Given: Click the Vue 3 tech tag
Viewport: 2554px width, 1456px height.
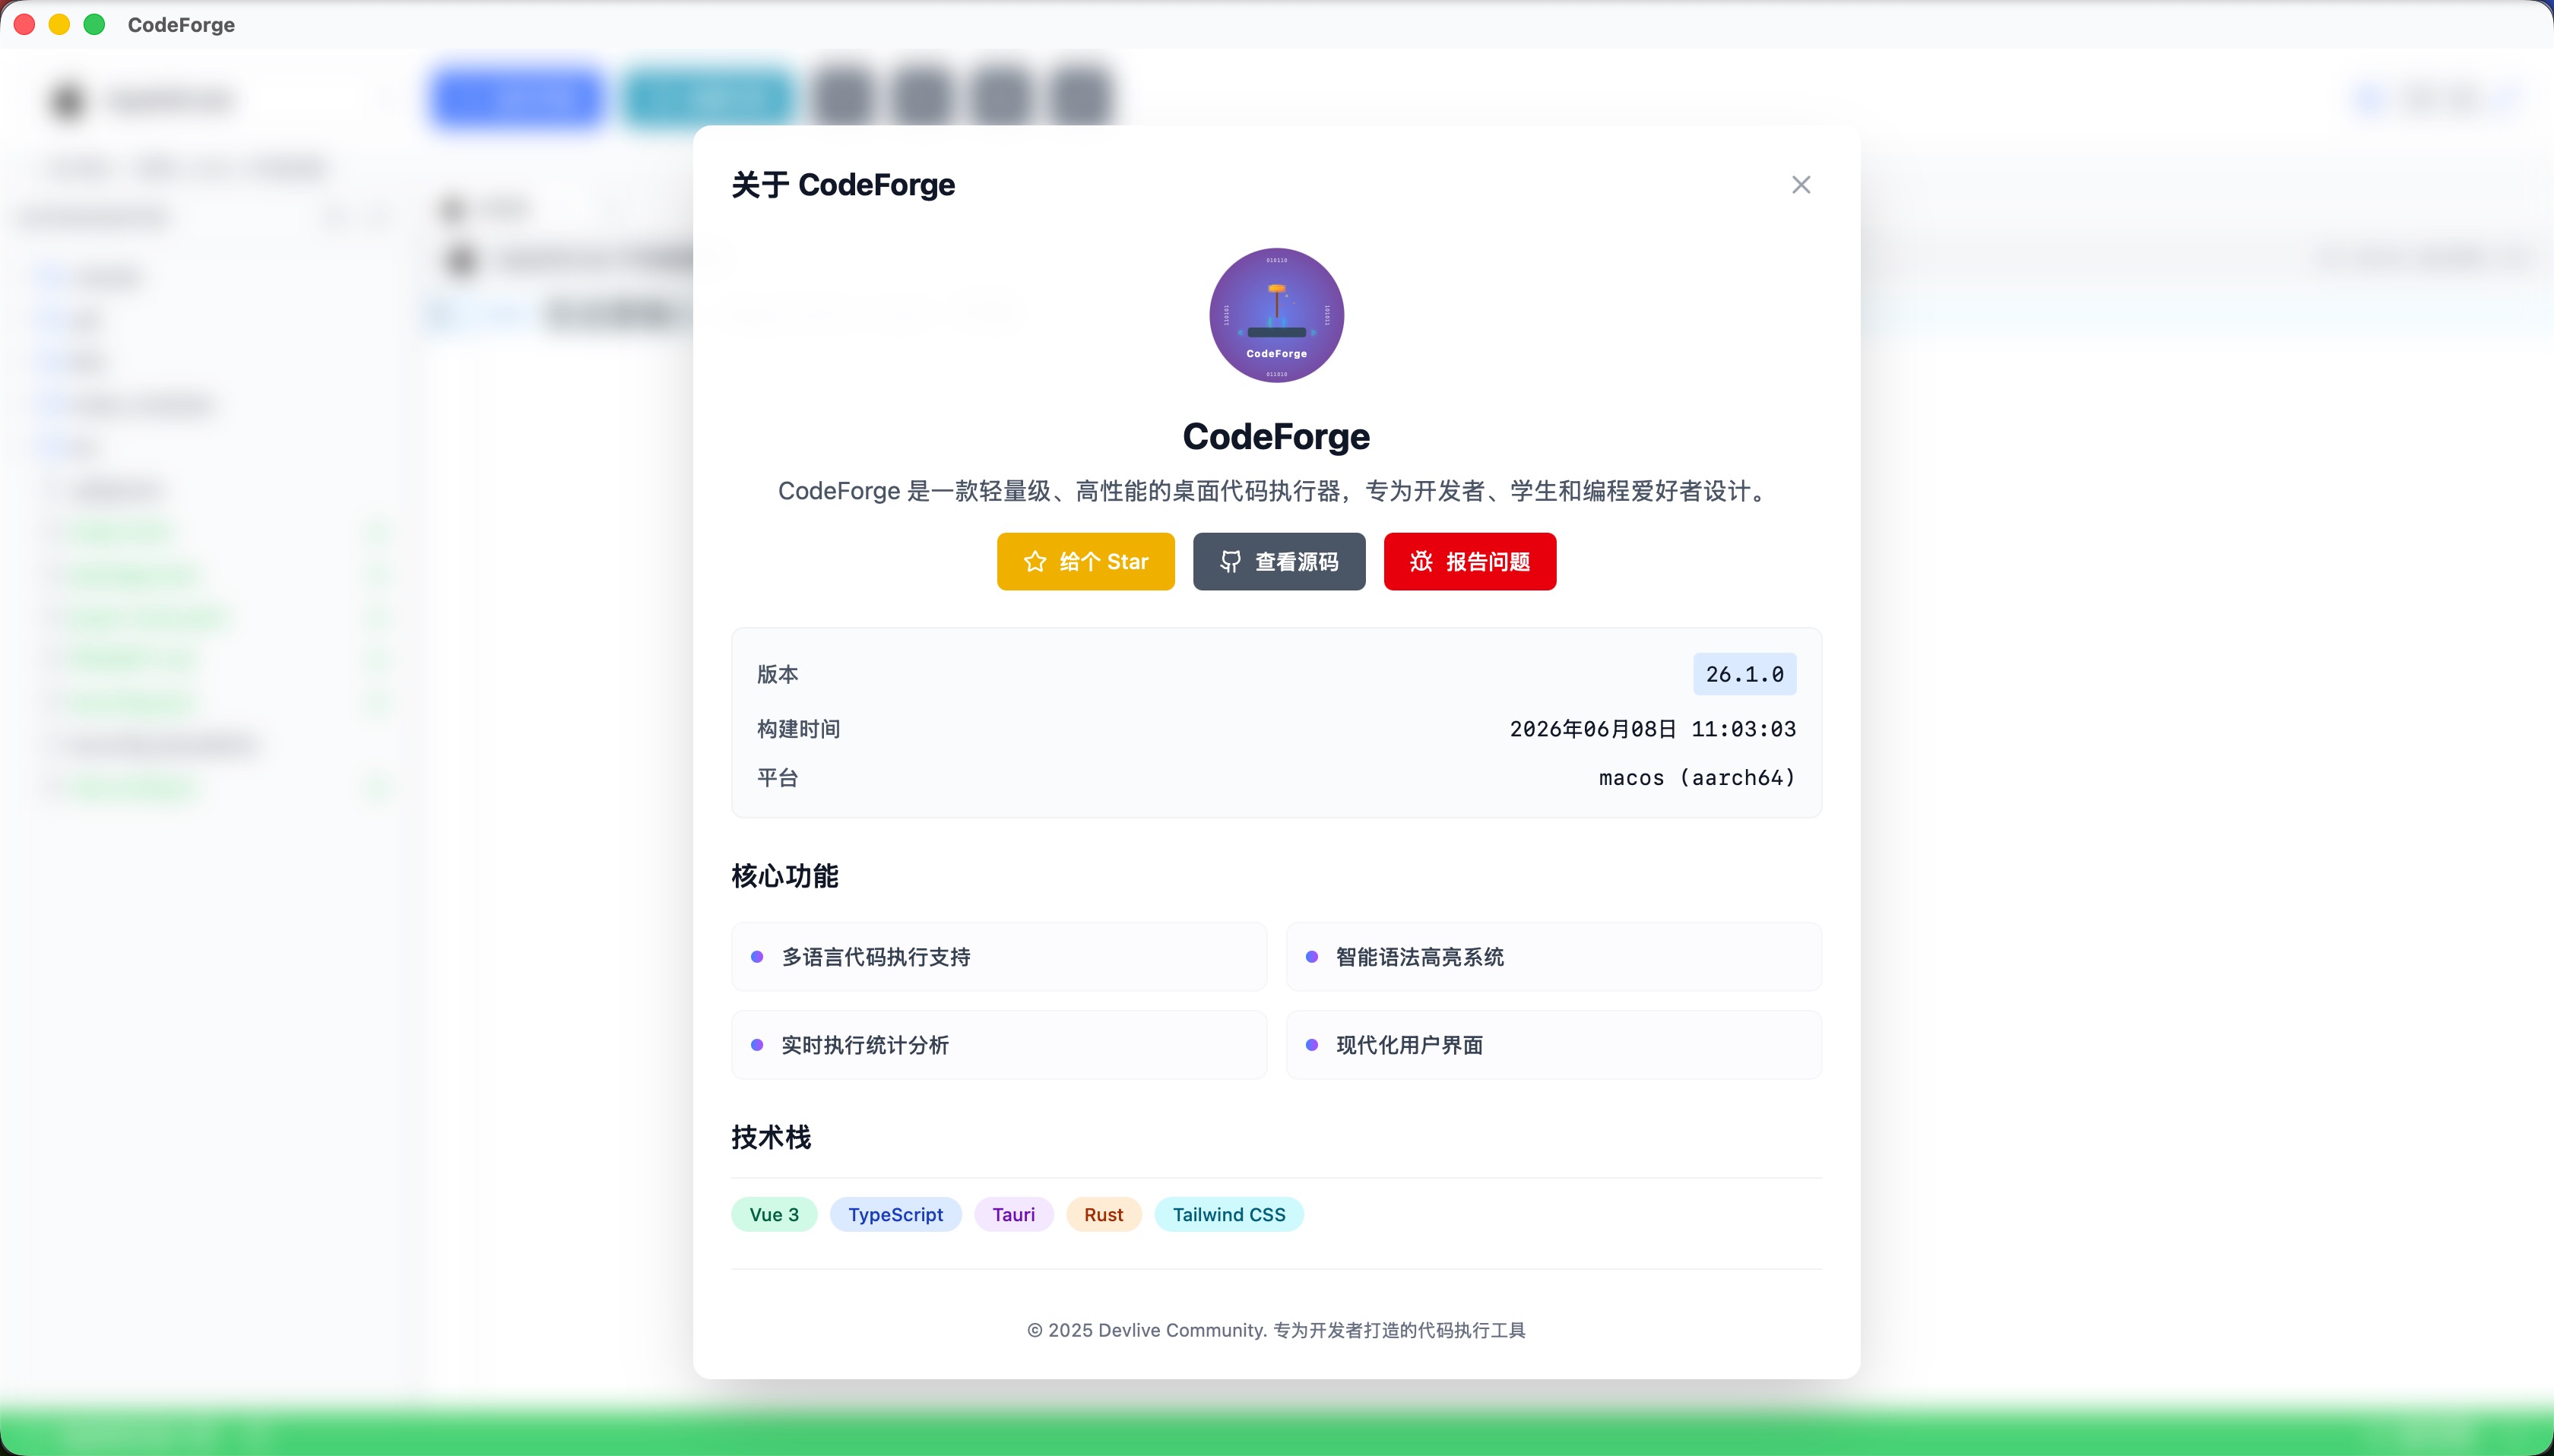Looking at the screenshot, I should [x=774, y=1214].
